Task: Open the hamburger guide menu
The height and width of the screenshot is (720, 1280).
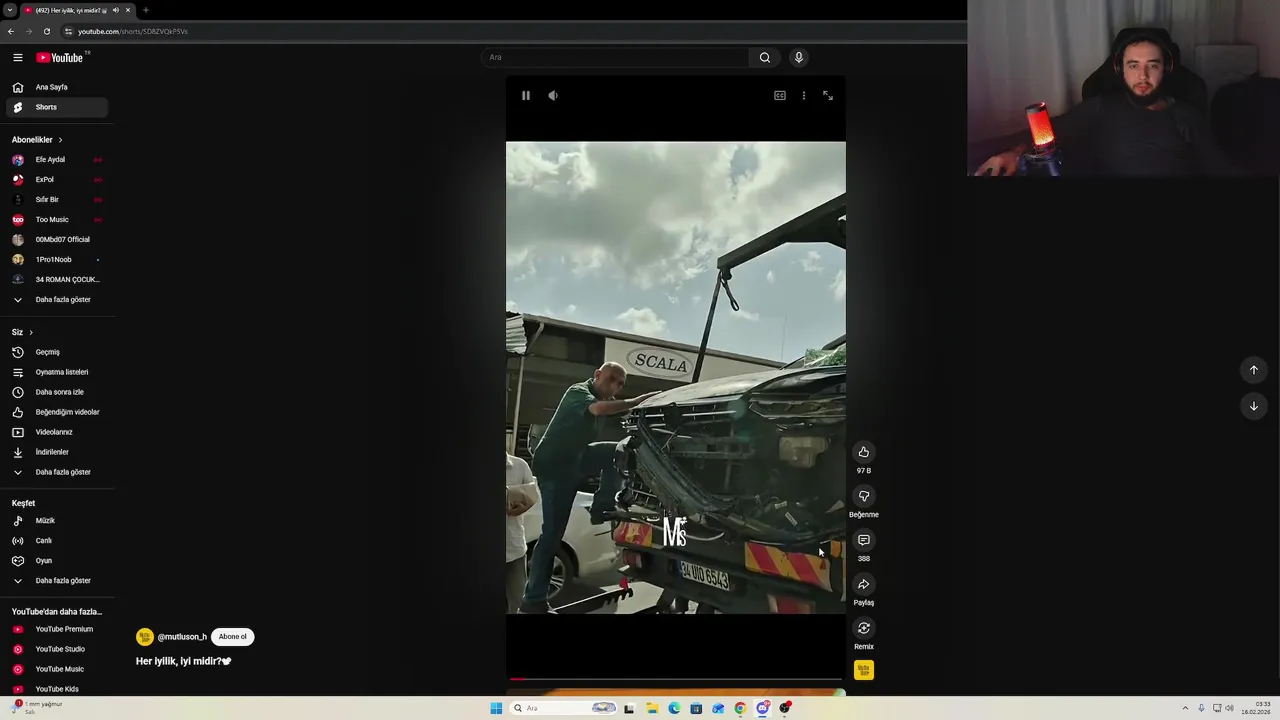Action: click(x=17, y=57)
